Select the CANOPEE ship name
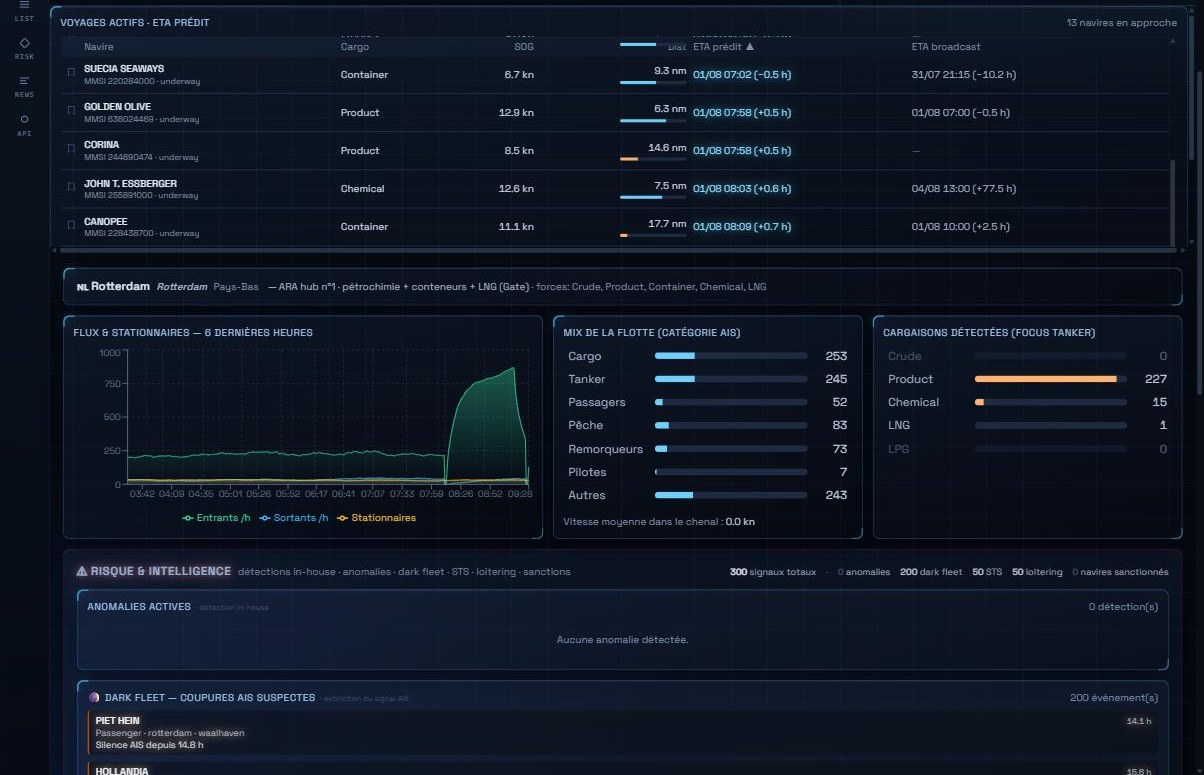The width and height of the screenshot is (1204, 775). [x=105, y=221]
